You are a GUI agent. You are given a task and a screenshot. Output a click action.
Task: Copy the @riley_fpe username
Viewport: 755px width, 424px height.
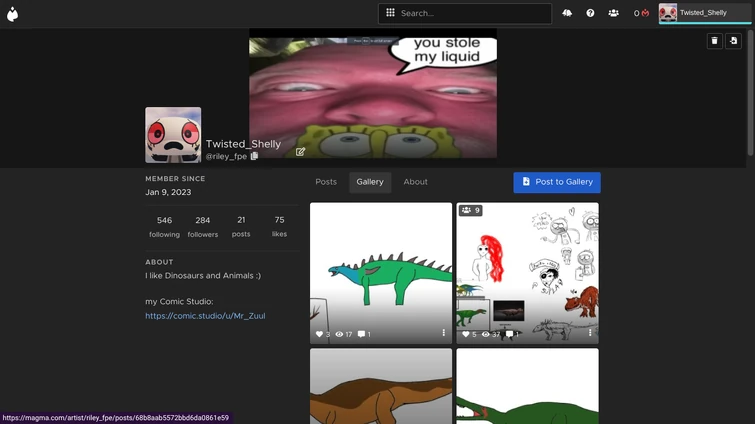[x=254, y=156]
